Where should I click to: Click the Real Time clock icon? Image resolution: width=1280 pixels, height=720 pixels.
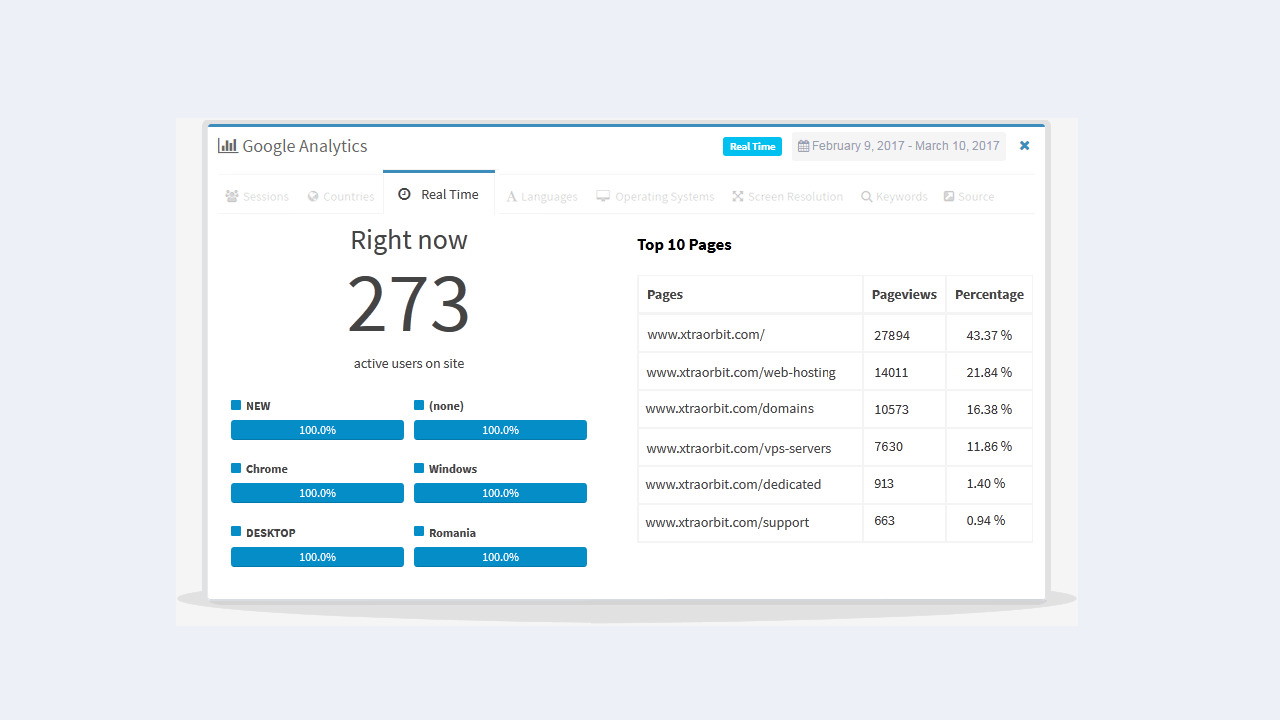click(404, 195)
